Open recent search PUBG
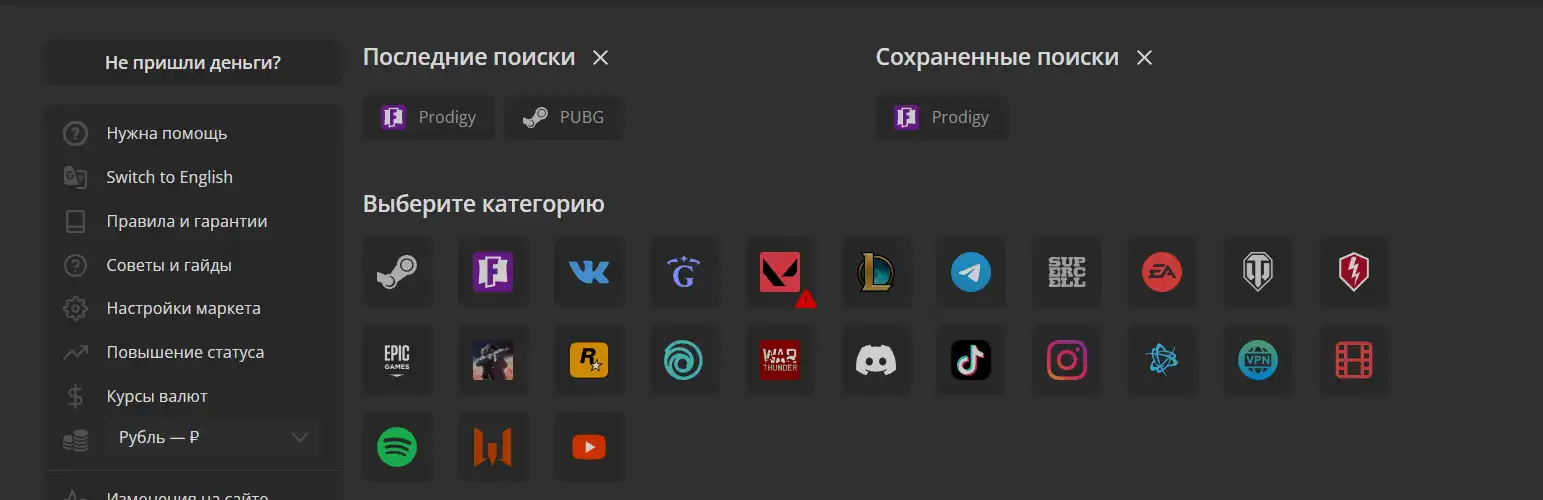 click(x=563, y=118)
